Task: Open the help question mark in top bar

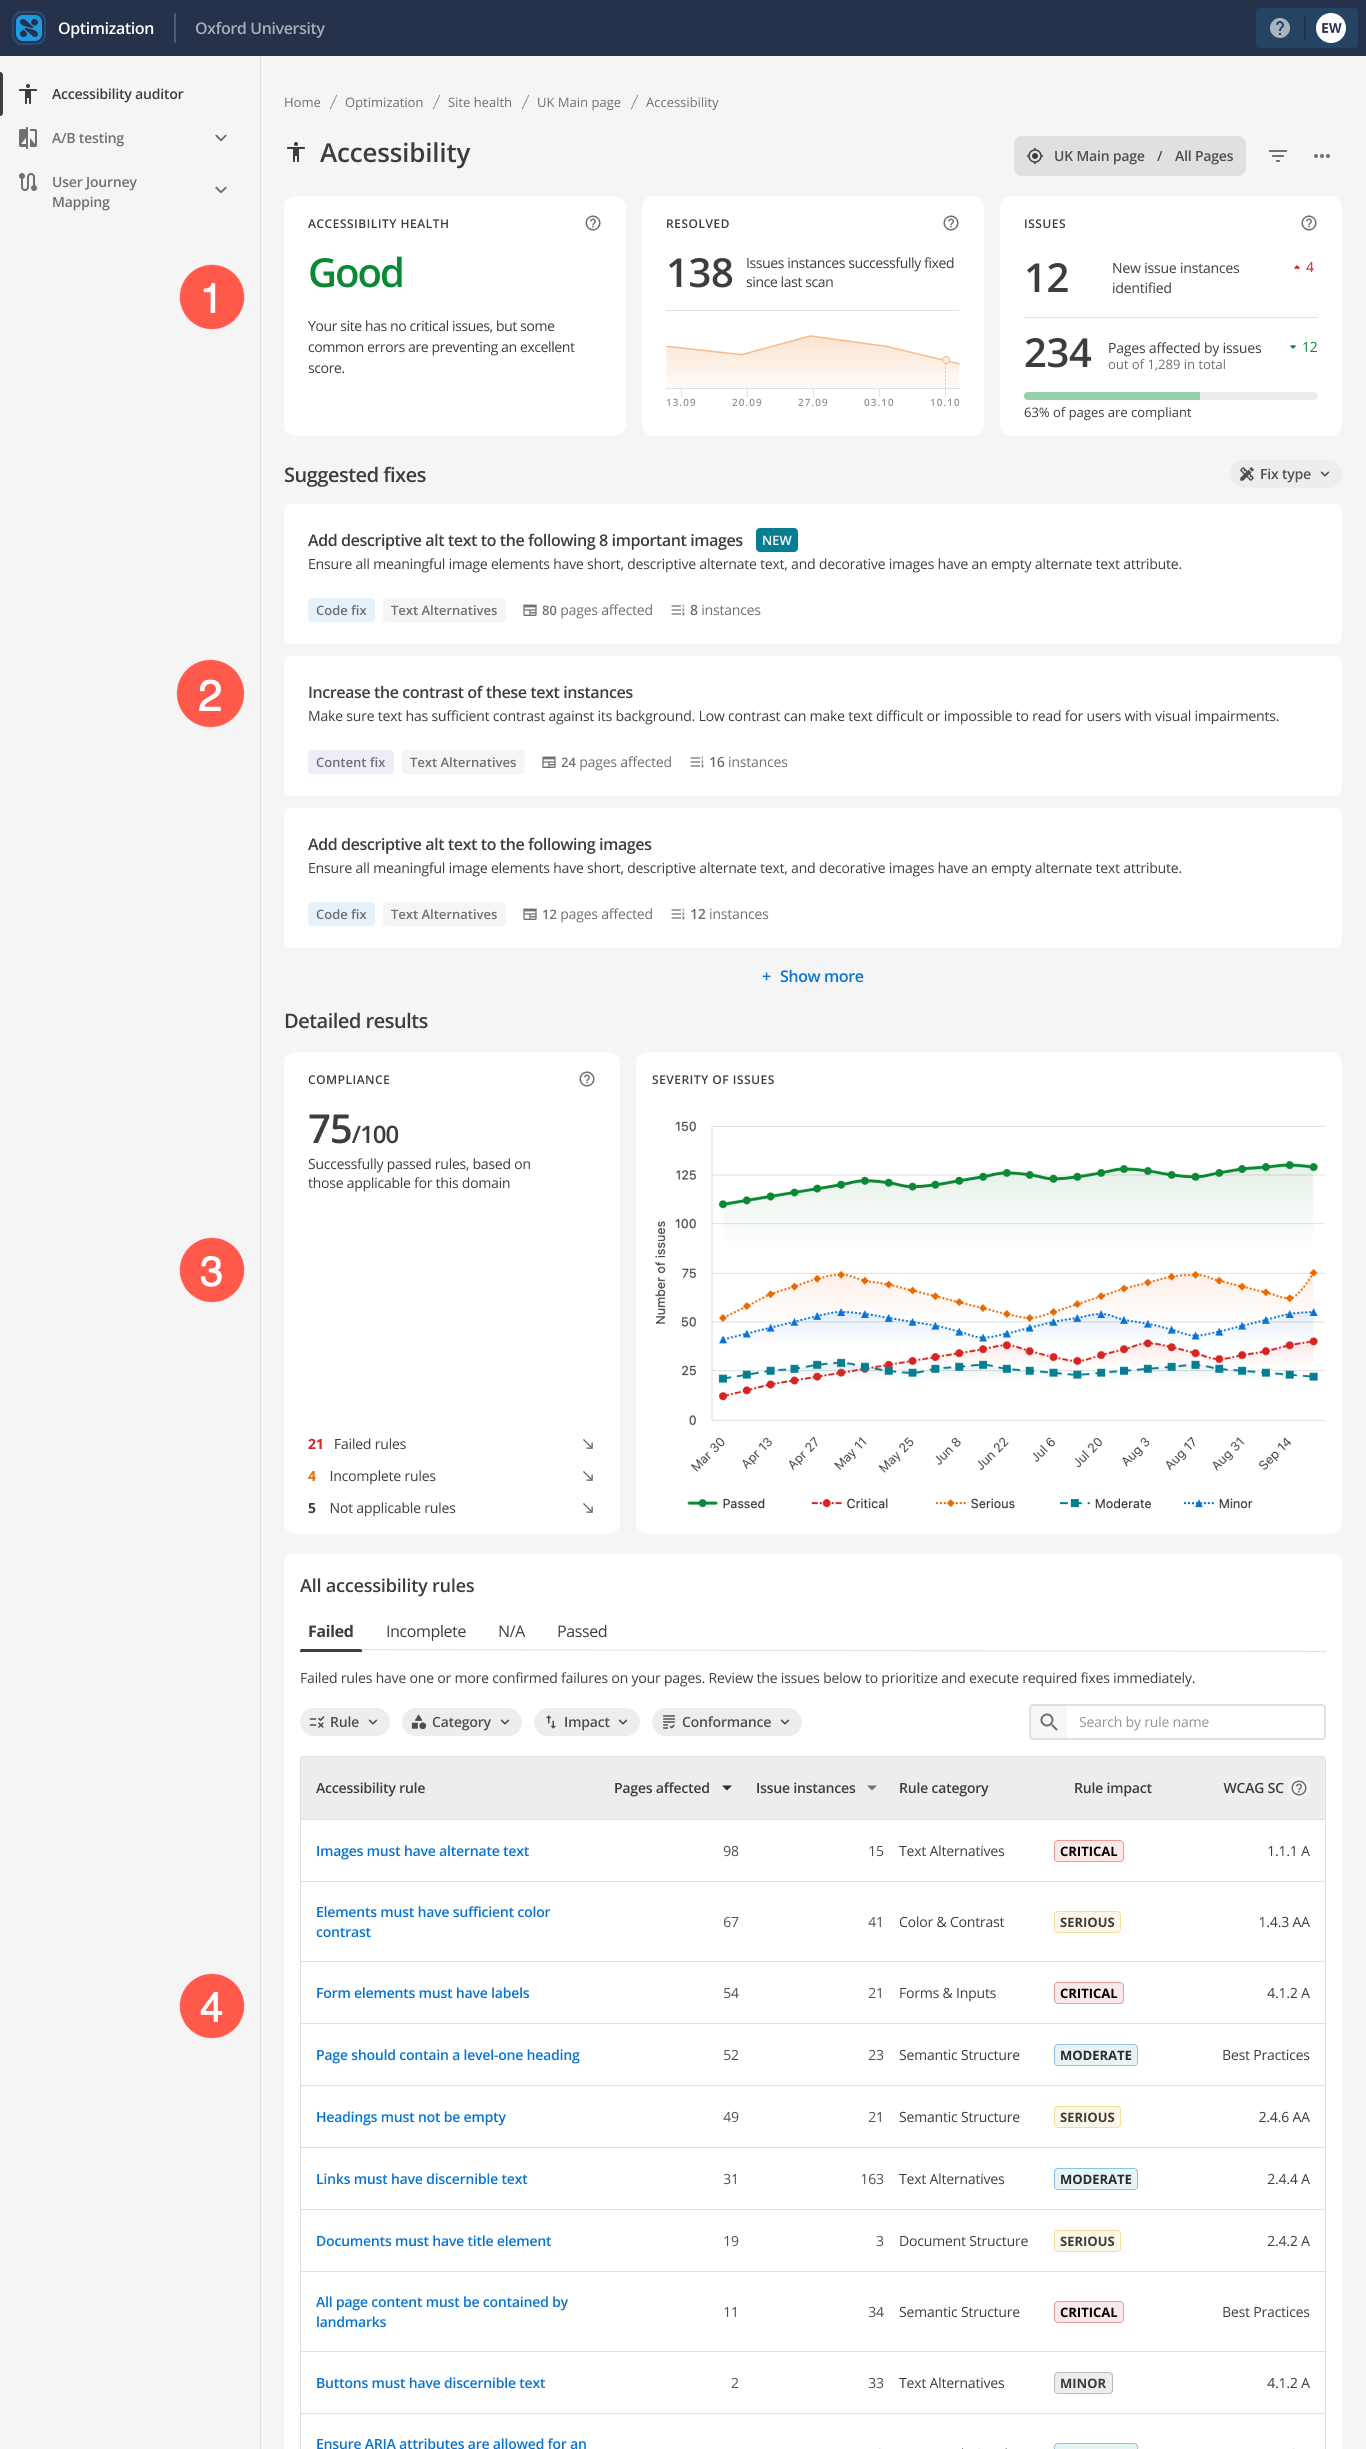Action: [1279, 28]
